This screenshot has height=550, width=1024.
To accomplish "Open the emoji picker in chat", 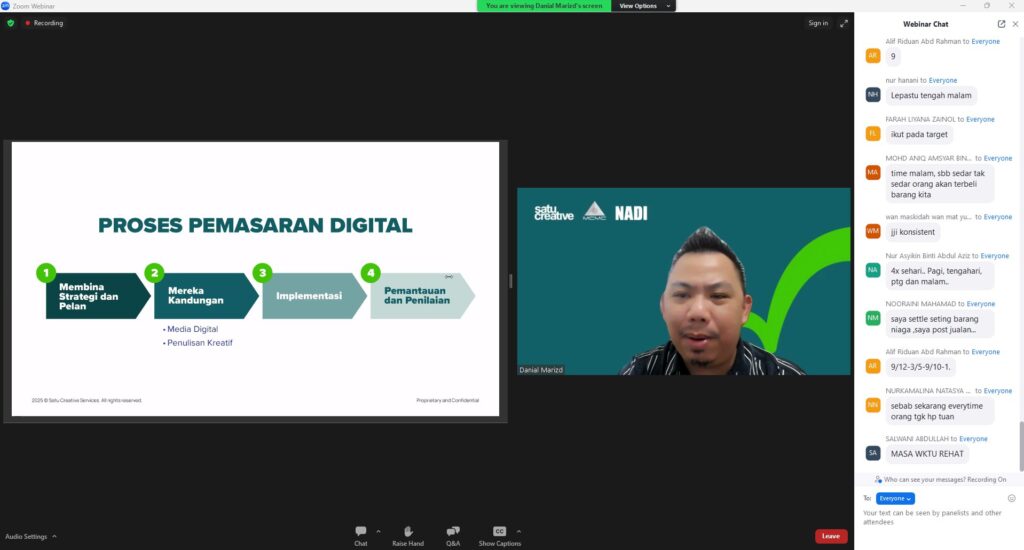I will tap(1011, 498).
